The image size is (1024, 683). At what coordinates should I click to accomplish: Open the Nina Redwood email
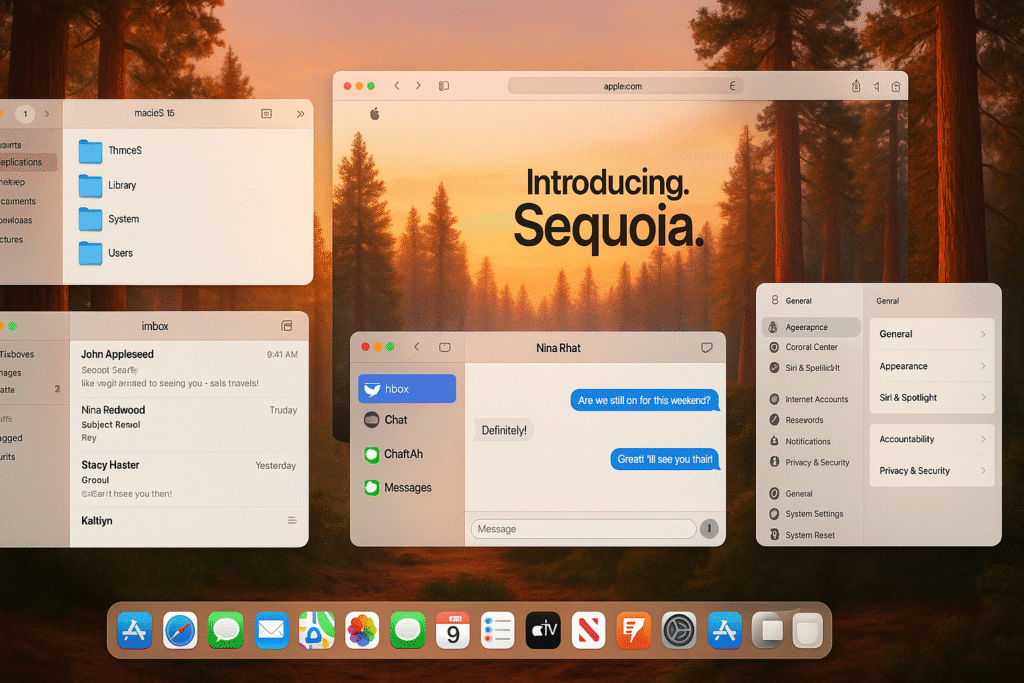pos(189,423)
